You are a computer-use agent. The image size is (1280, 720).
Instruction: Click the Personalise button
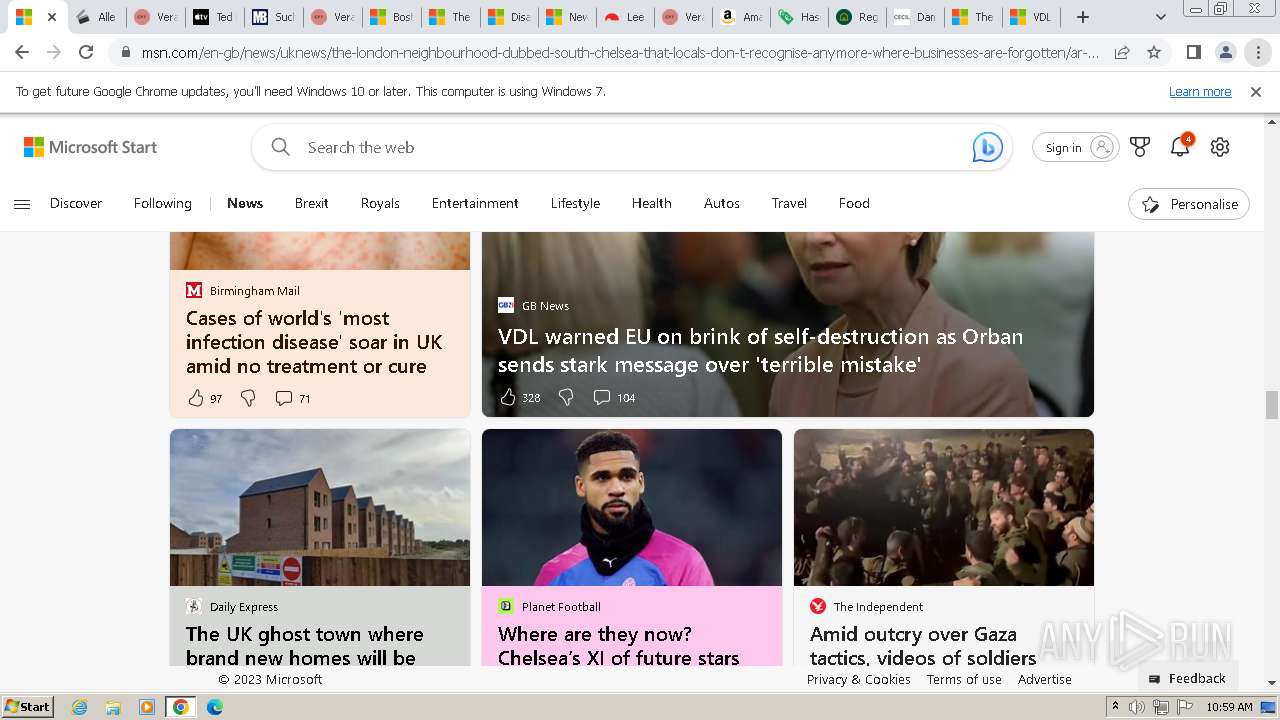1189,204
